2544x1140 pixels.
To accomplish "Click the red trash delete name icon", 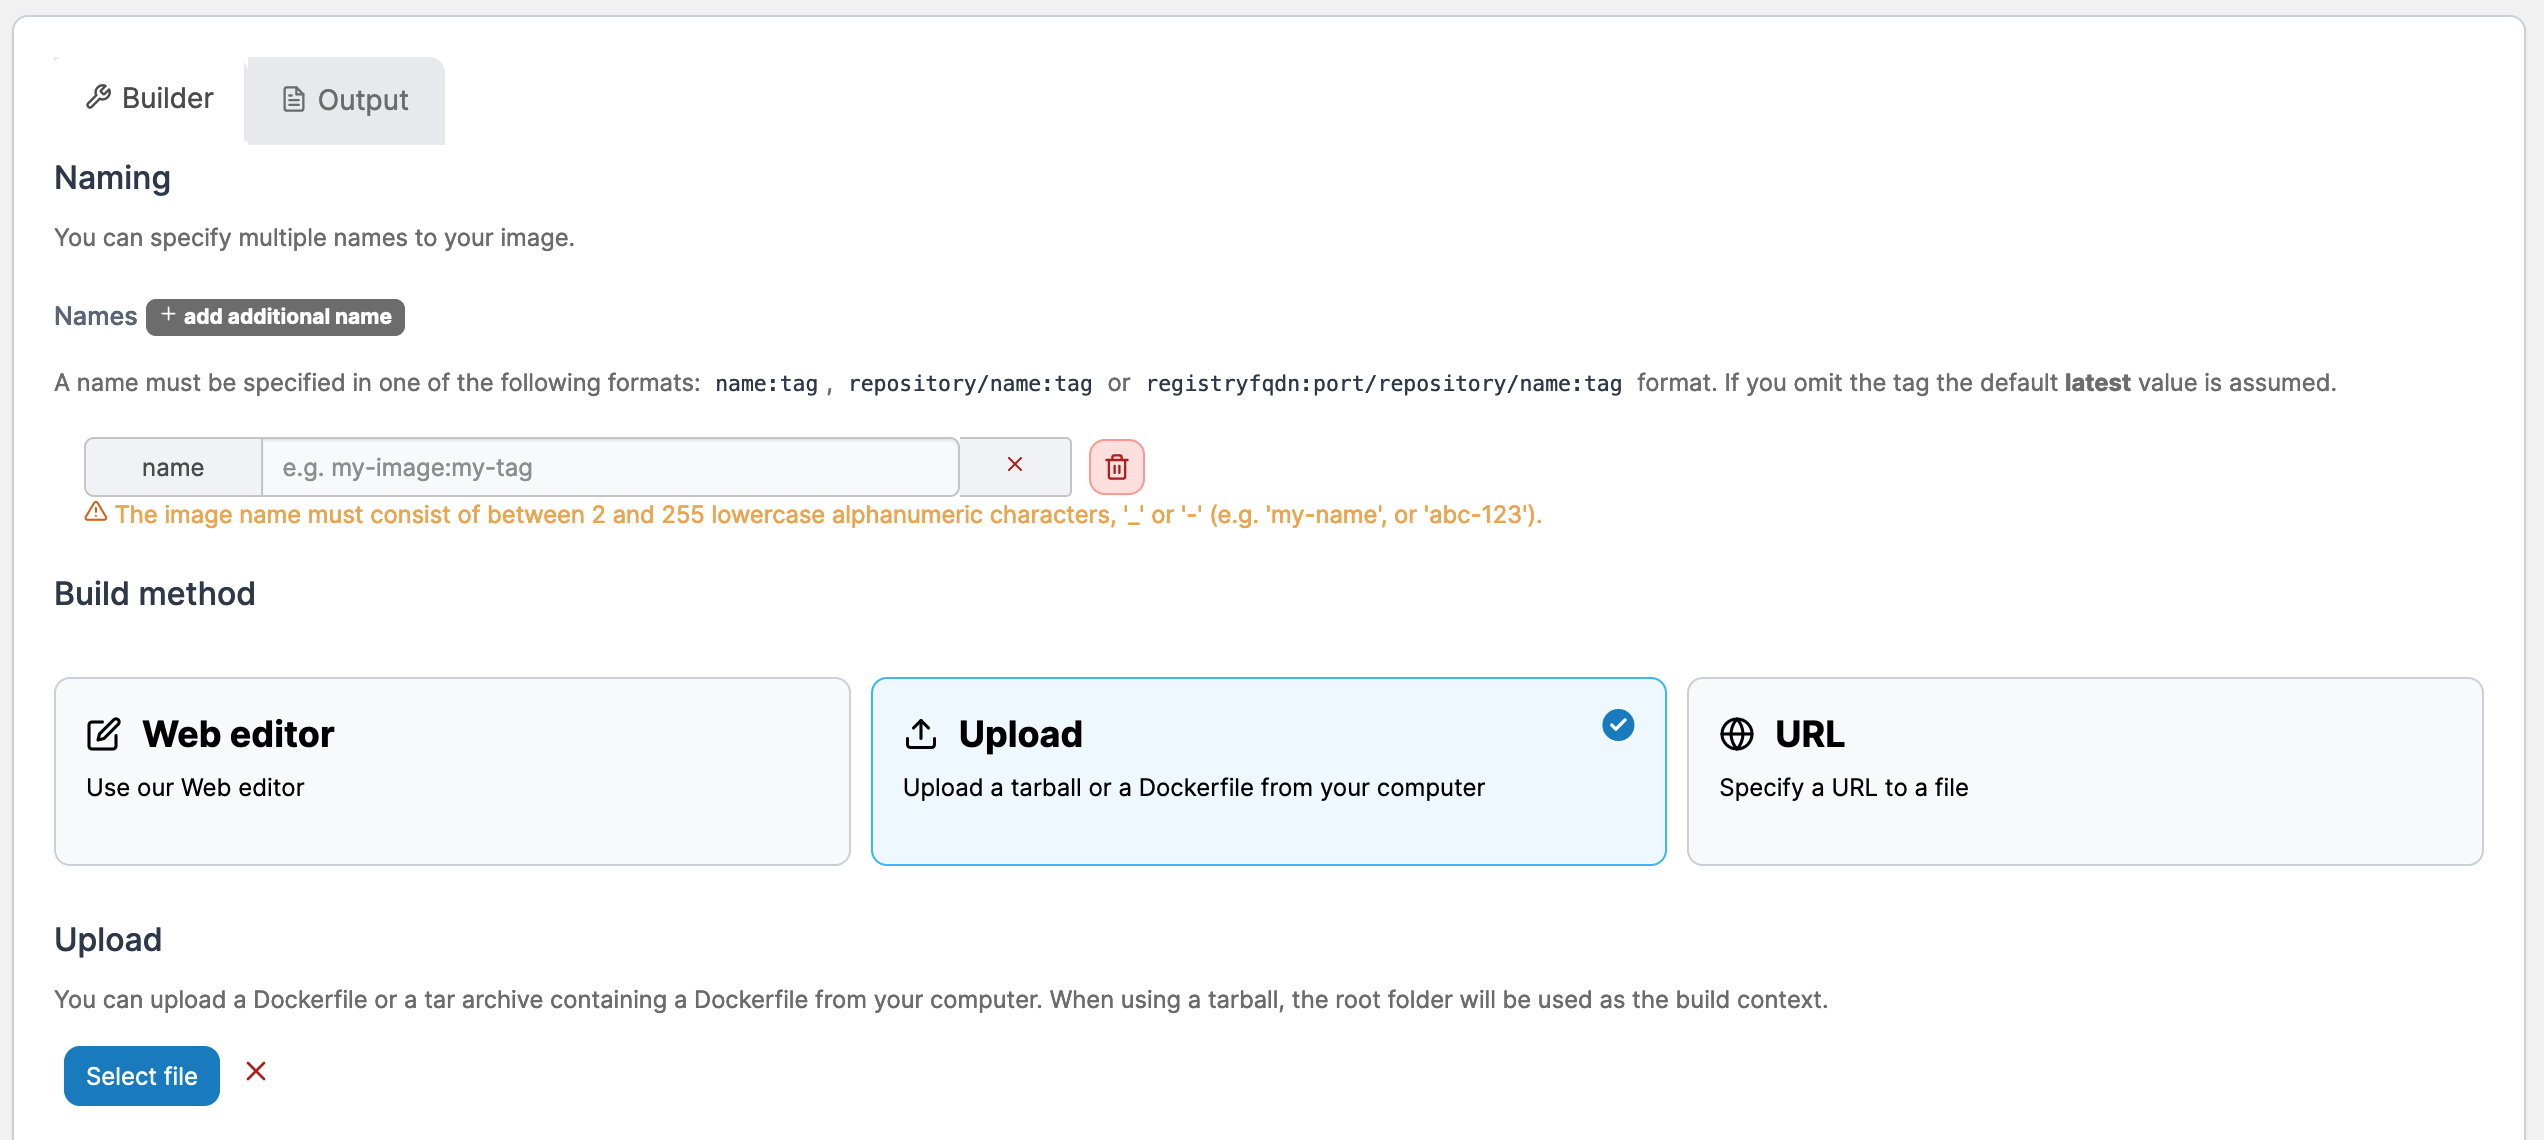I will click(x=1116, y=467).
